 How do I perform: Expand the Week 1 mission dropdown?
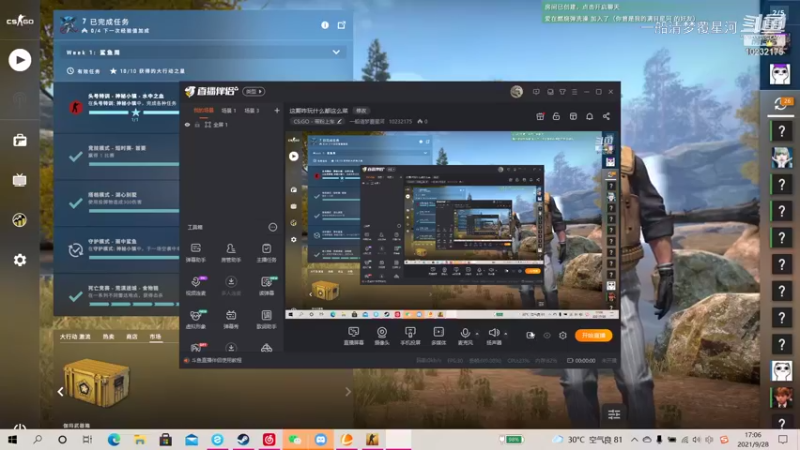336,52
